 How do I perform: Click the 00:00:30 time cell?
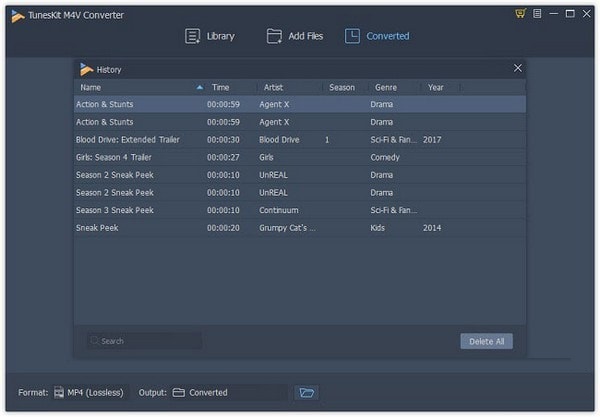(223, 140)
